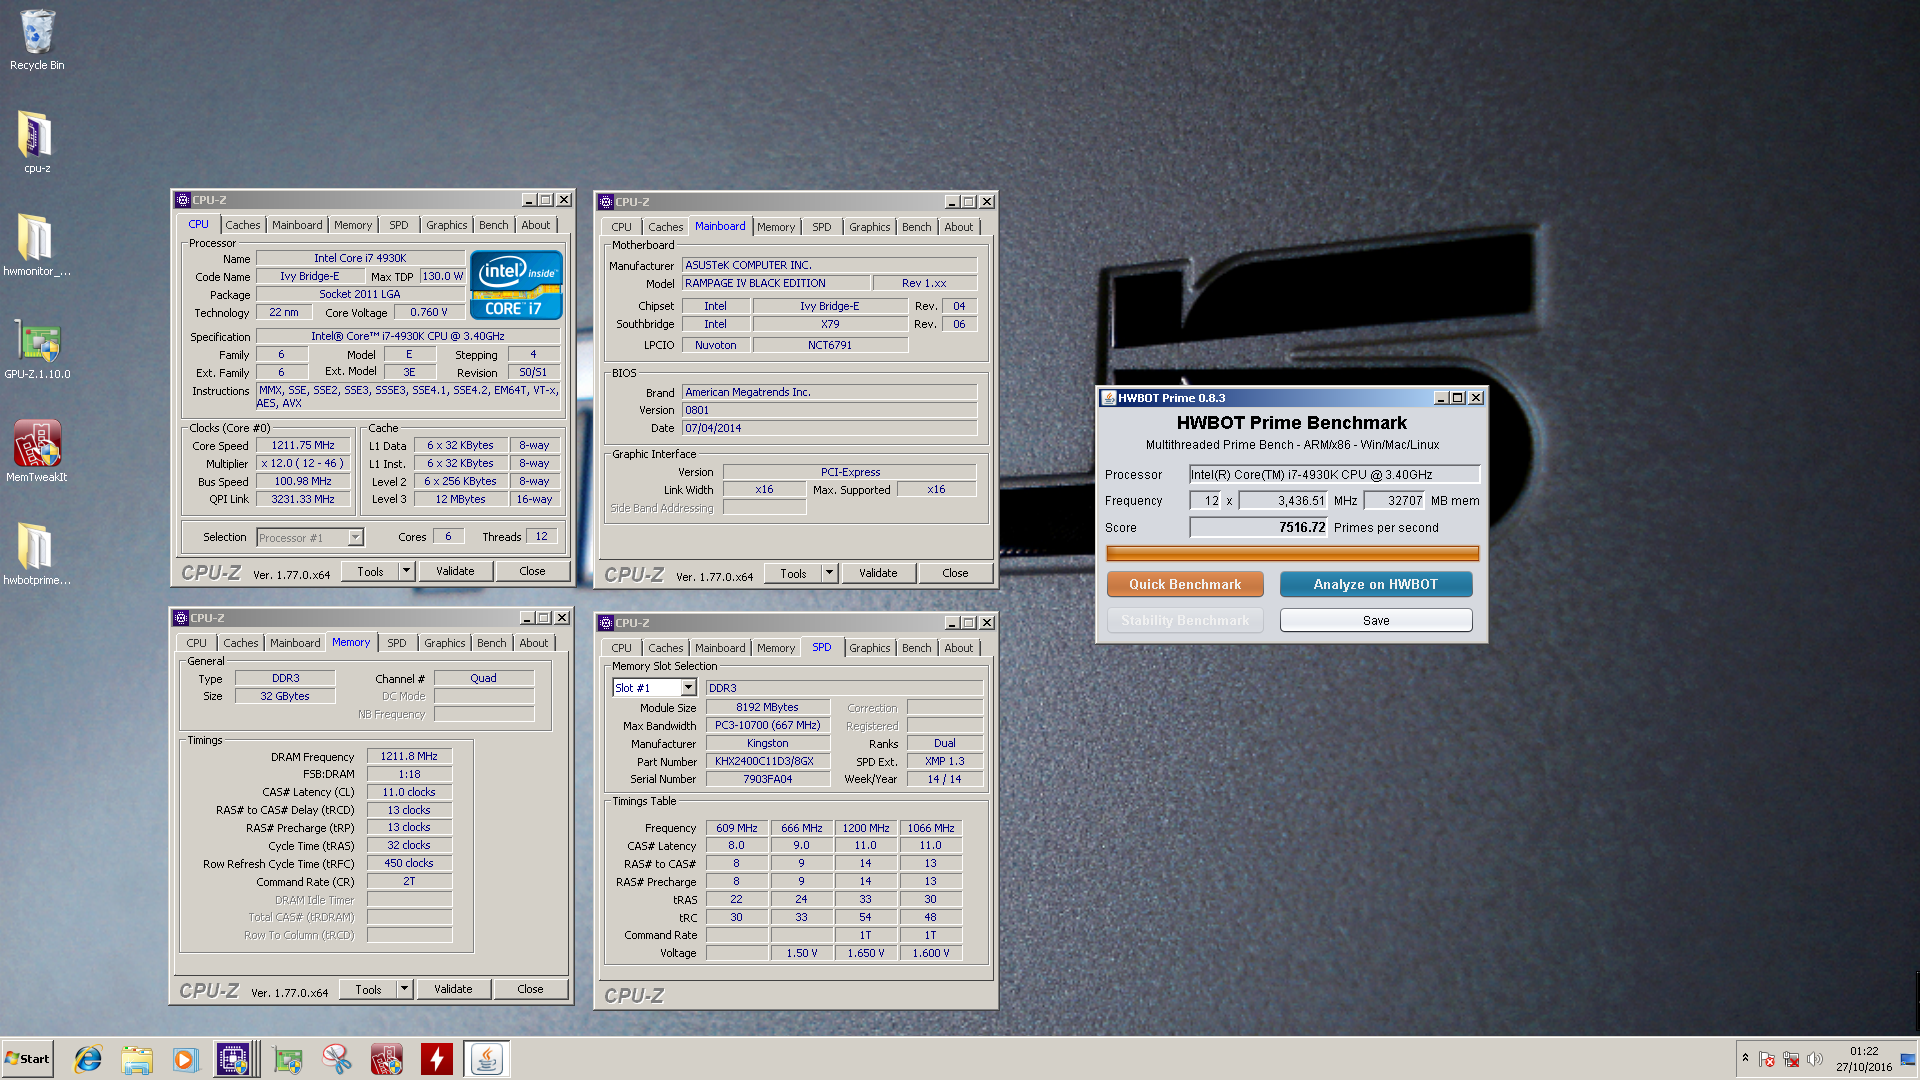1920x1080 pixels.
Task: Select the Memory tab in SPD CPU-Z window
Action: [776, 648]
